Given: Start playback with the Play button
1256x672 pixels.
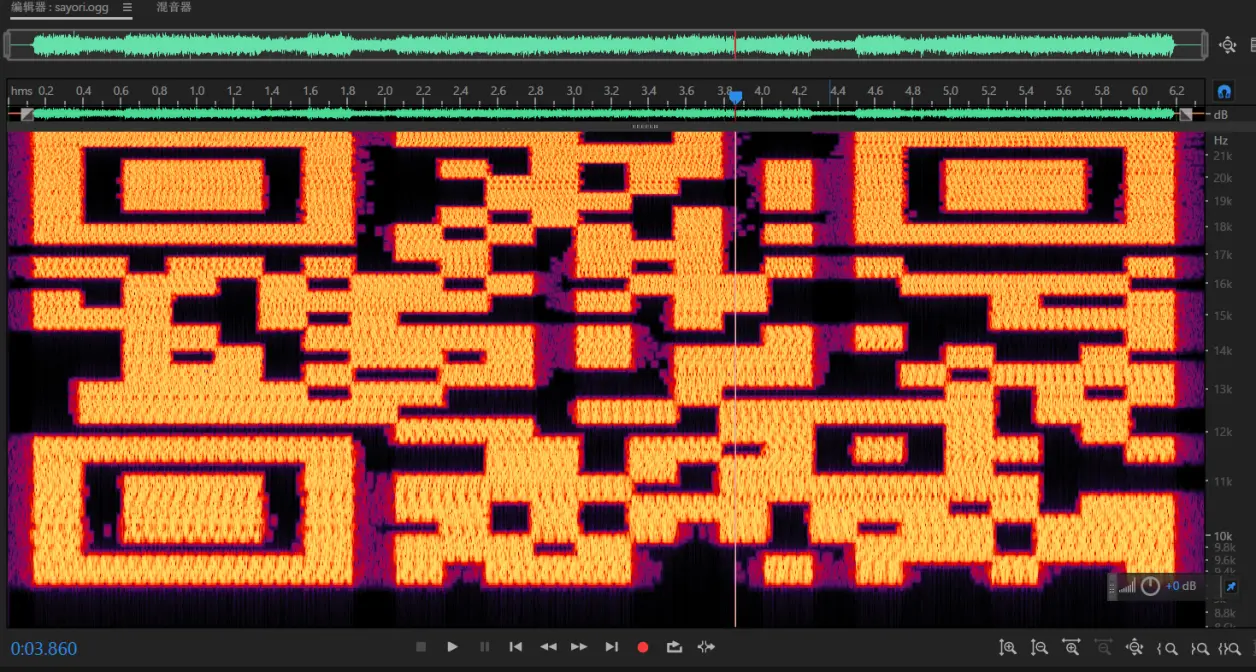Looking at the screenshot, I should pyautogui.click(x=452, y=647).
